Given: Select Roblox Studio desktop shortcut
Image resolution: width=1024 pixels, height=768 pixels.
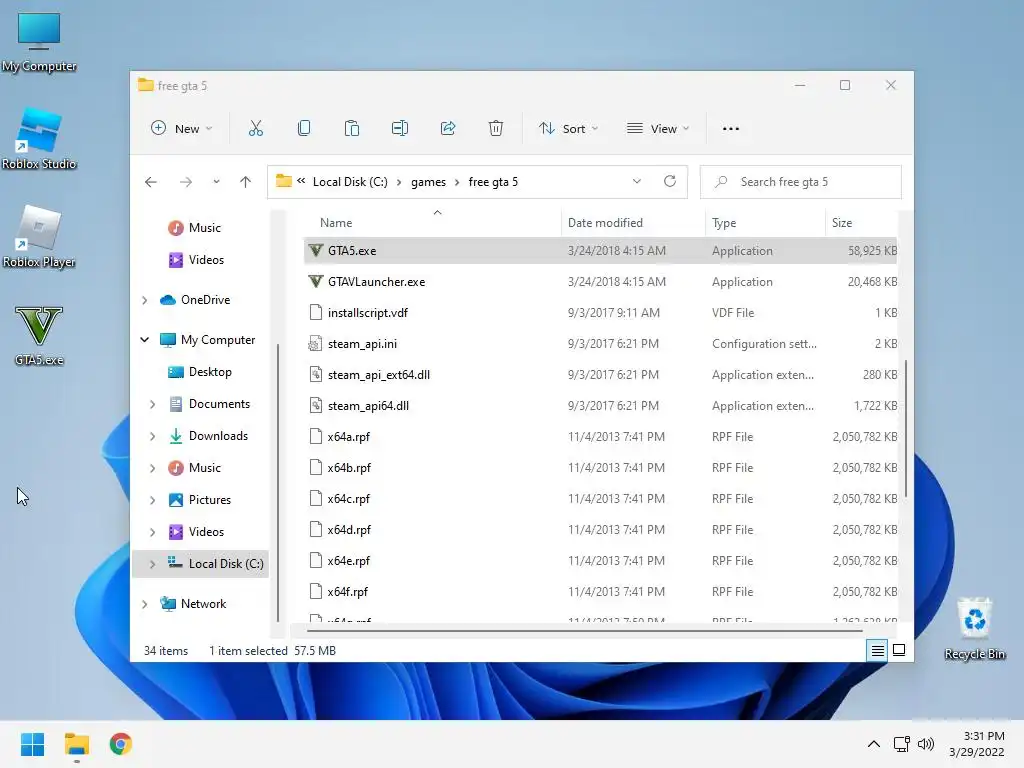Looking at the screenshot, I should click(x=39, y=140).
